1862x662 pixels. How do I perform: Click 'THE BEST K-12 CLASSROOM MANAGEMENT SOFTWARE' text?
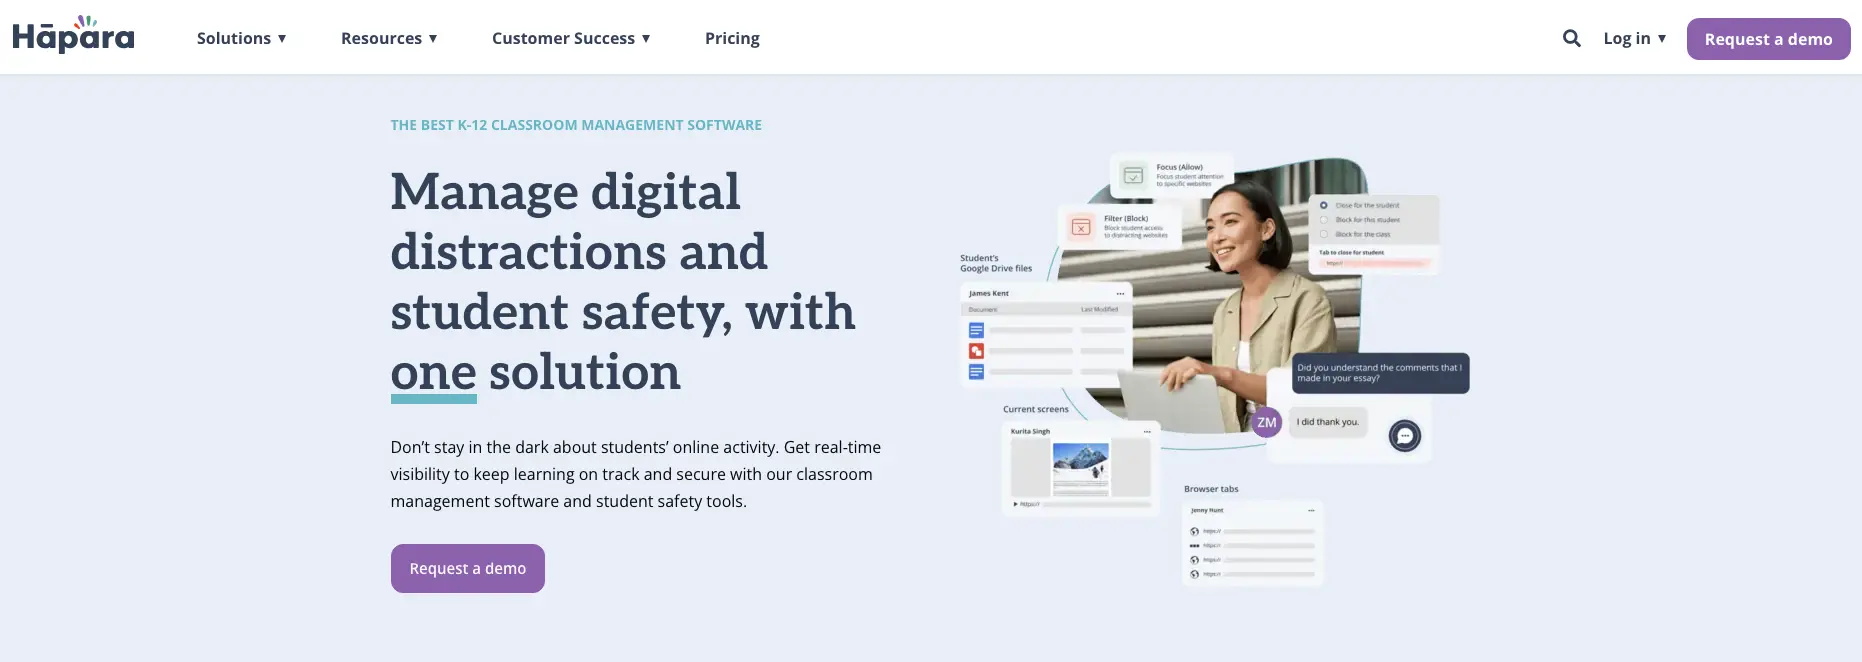click(576, 125)
